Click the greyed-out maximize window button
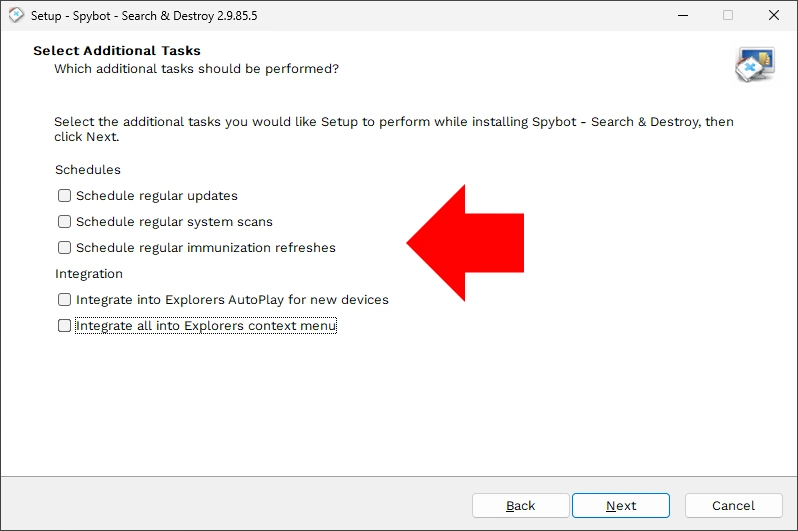This screenshot has width=798, height=531. [728, 15]
